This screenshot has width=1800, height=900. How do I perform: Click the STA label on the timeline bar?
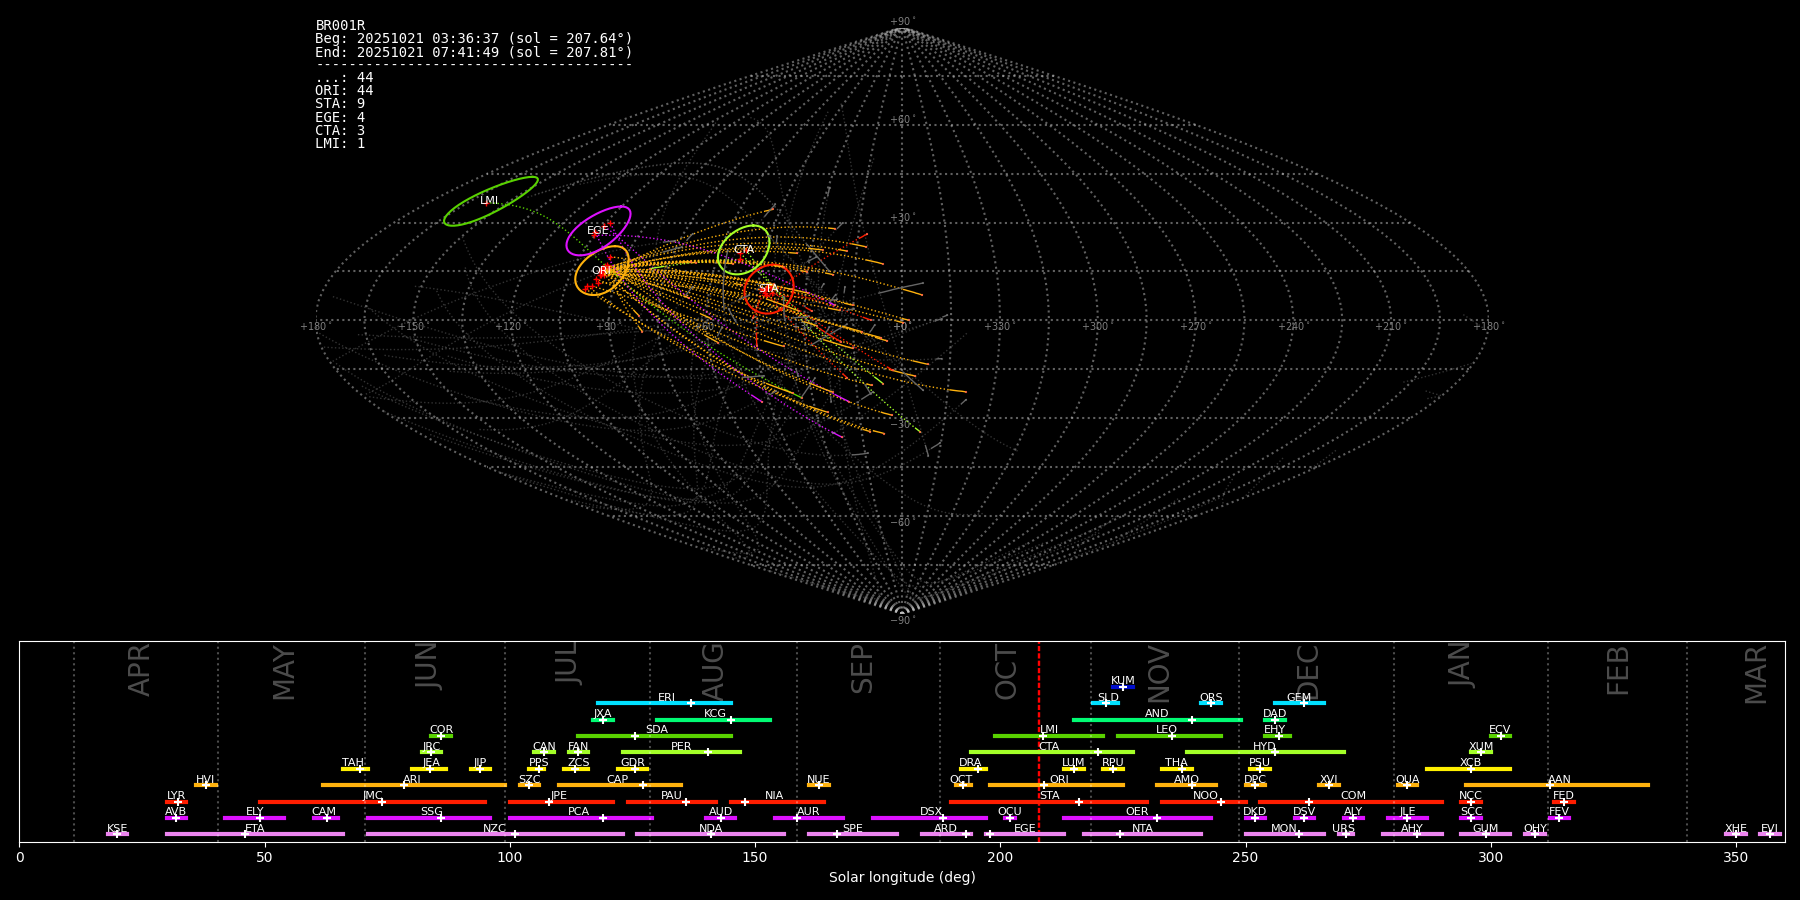pos(1049,796)
